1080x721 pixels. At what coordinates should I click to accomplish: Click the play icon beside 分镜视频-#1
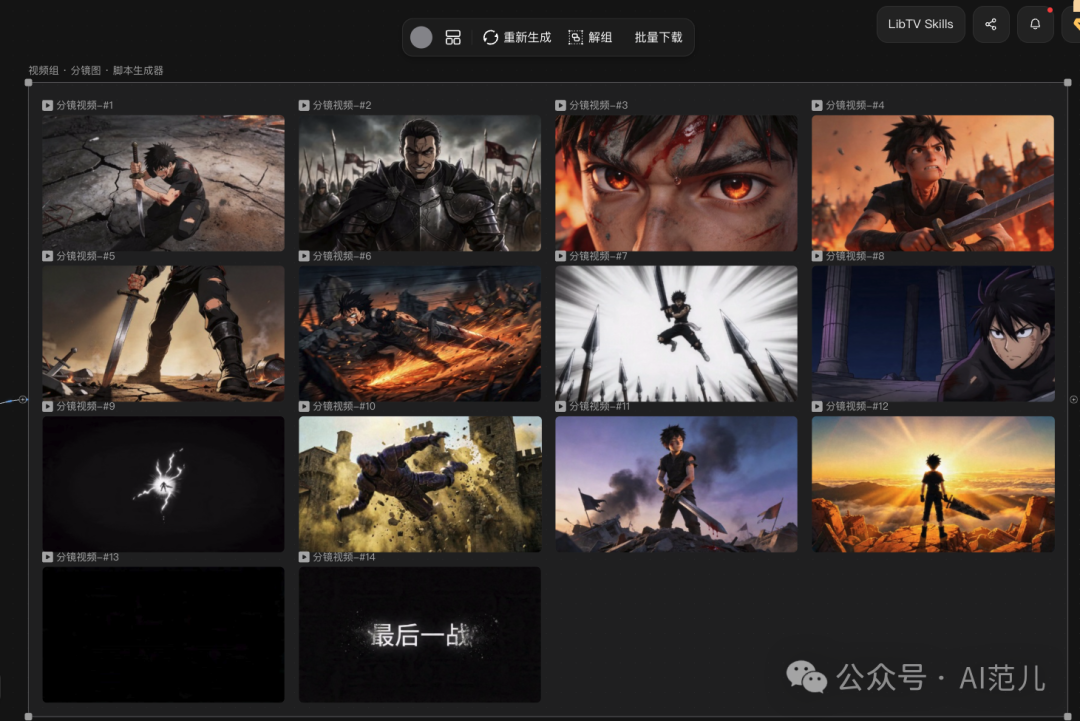(x=47, y=105)
